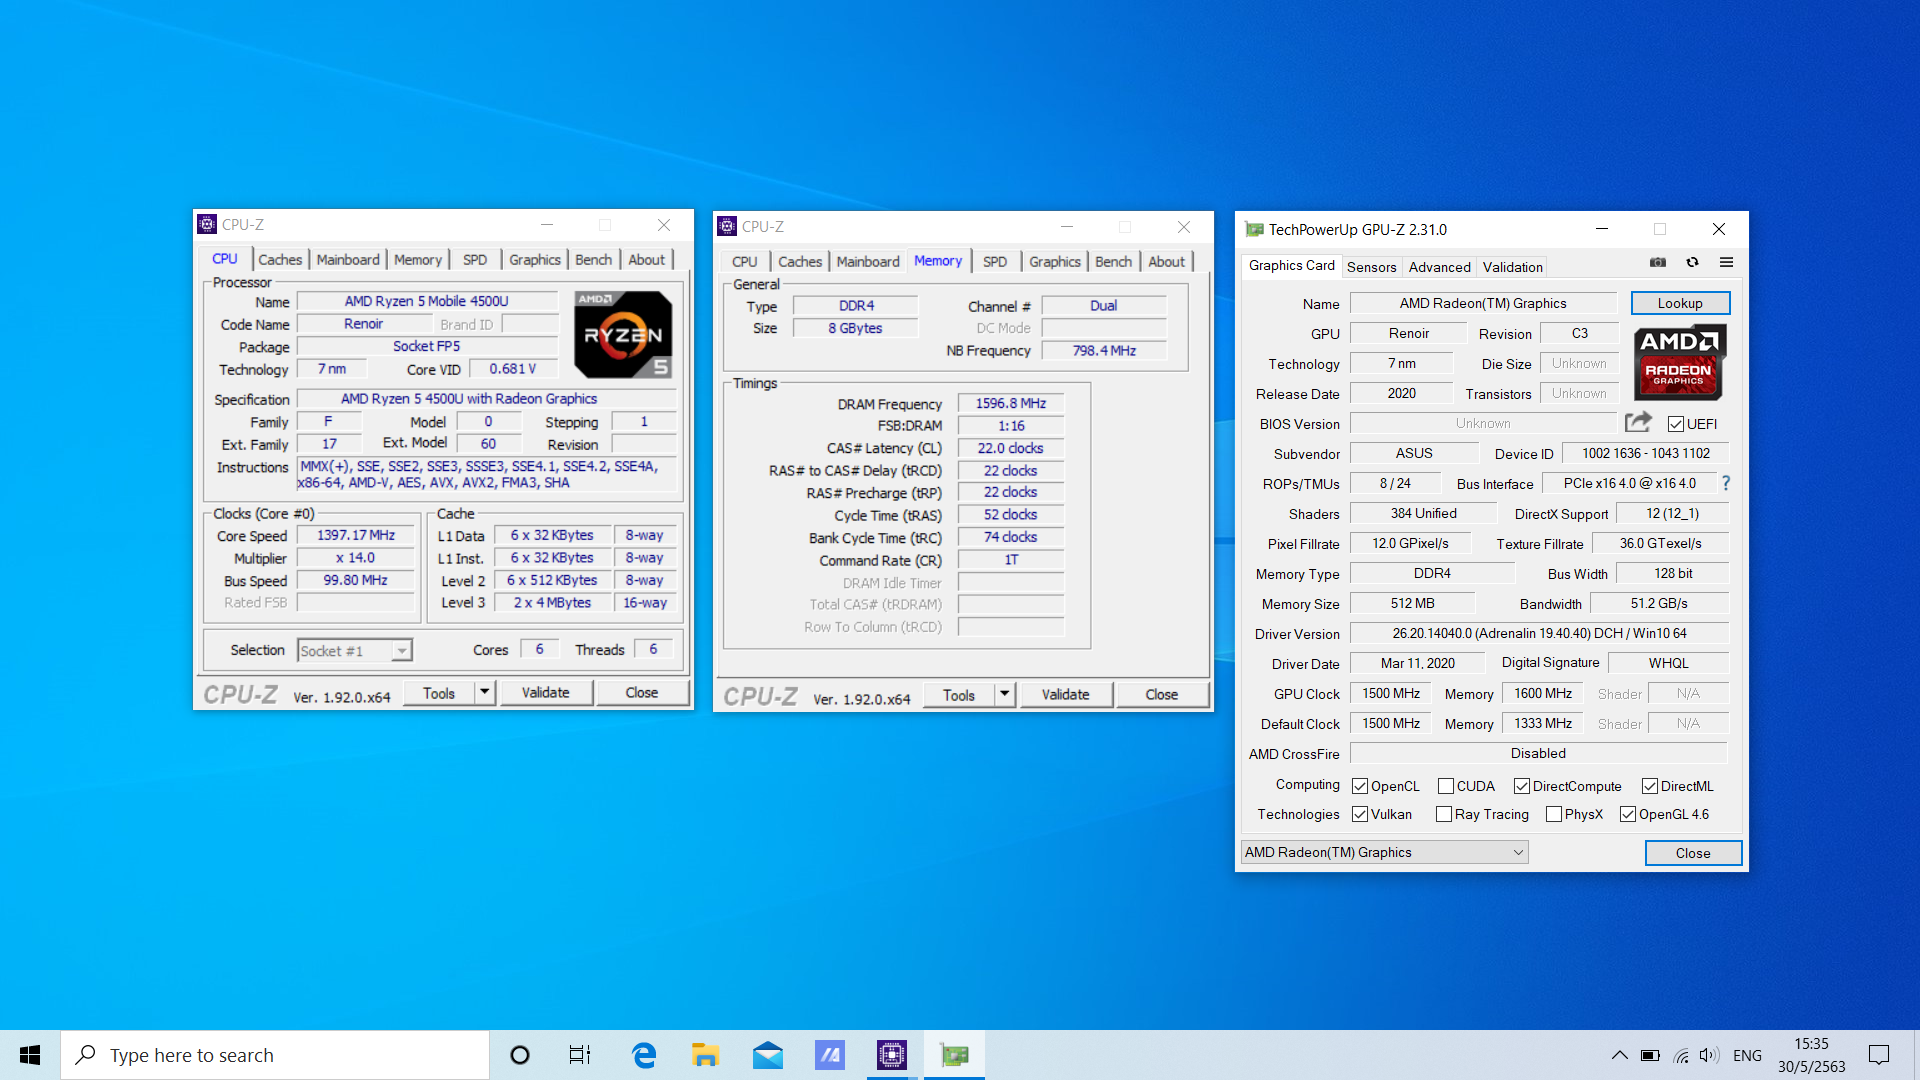Switch to Caches tab in left CPU-Z
This screenshot has height=1080, width=1920.
[280, 259]
